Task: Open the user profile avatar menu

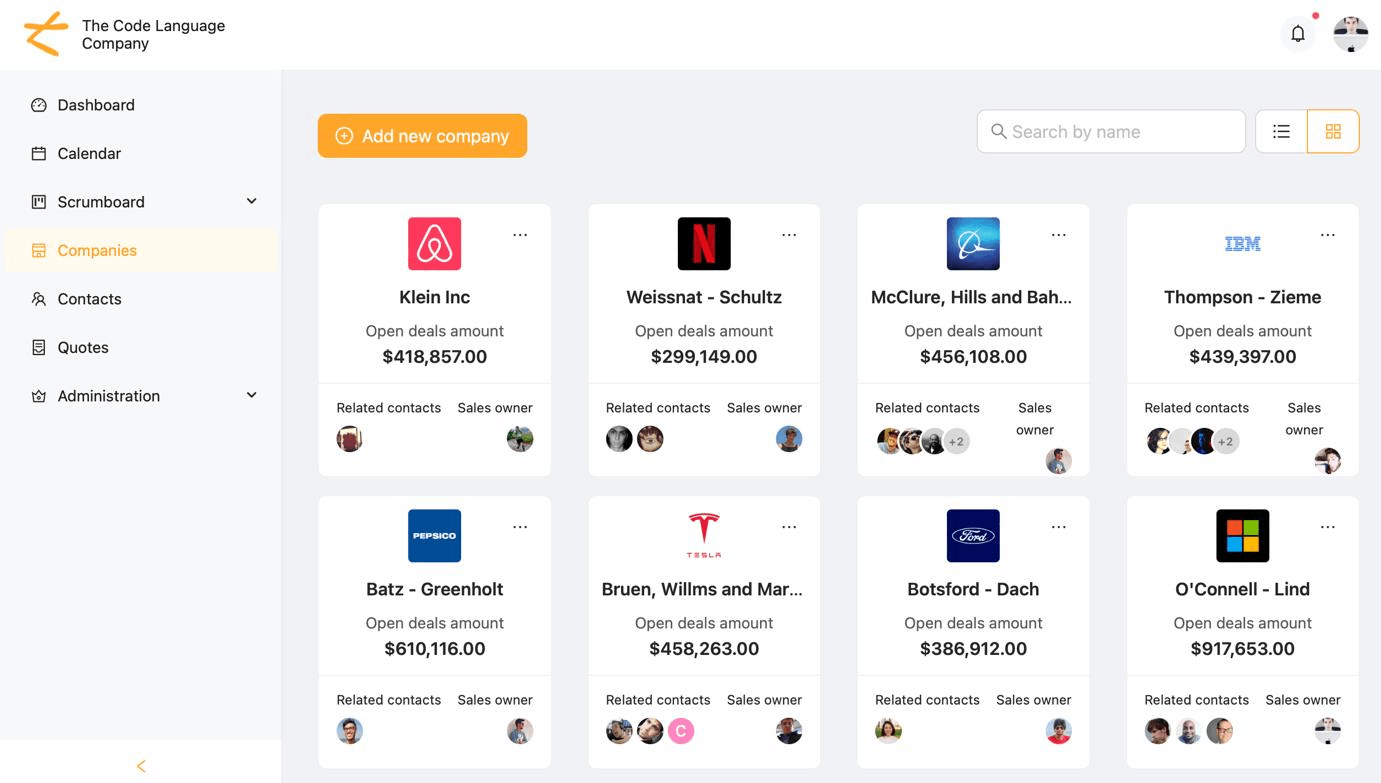Action: click(1351, 34)
